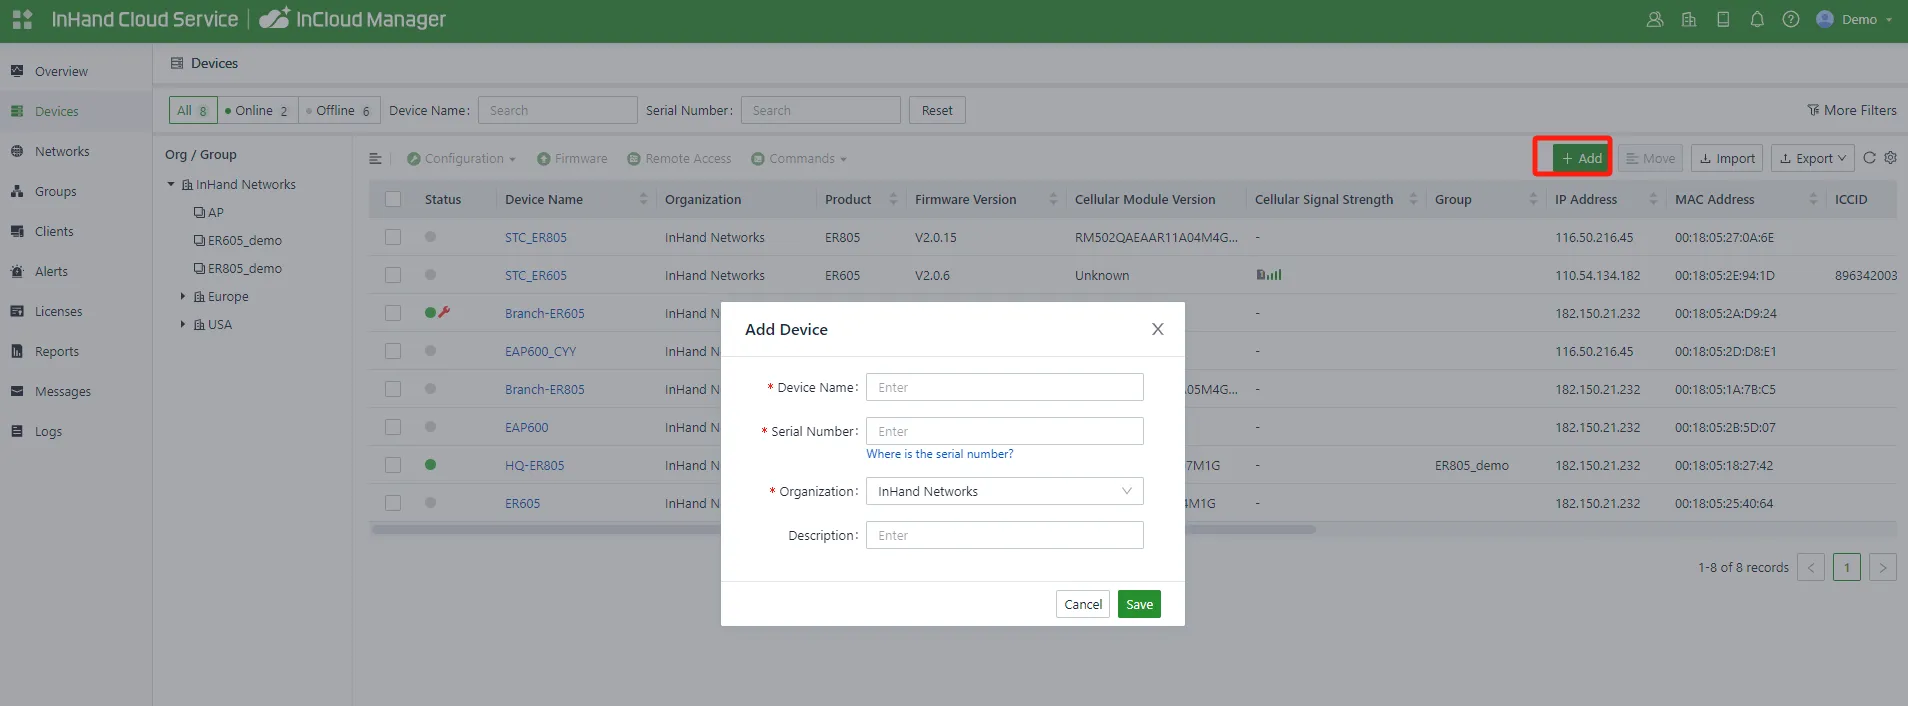This screenshot has width=1908, height=706.
Task: Select the EAP600_CYY row checkbox
Action: tap(393, 351)
